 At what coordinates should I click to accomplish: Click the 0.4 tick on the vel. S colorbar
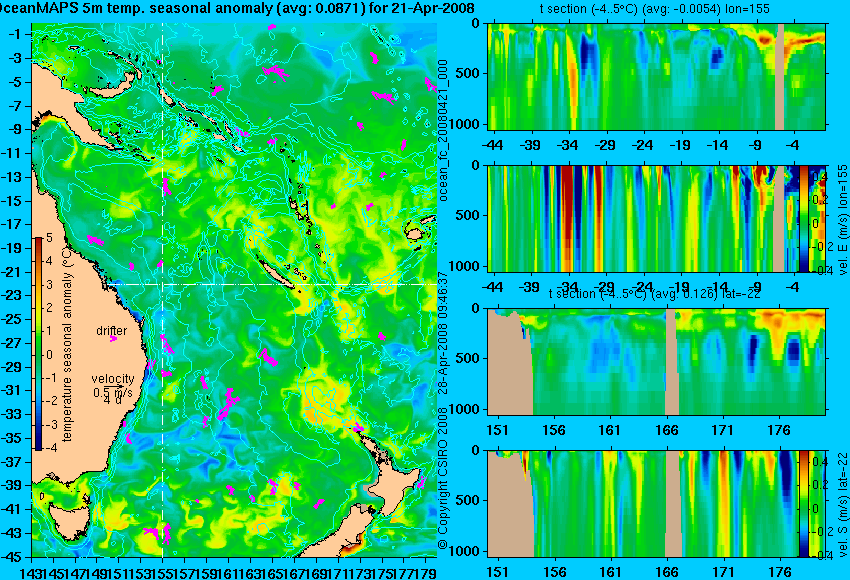pyautogui.click(x=819, y=461)
